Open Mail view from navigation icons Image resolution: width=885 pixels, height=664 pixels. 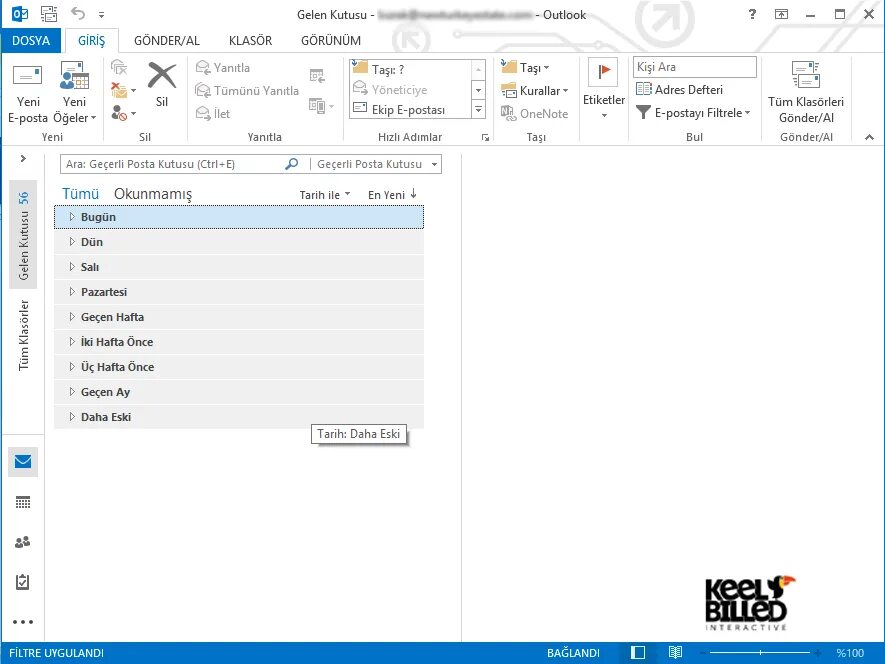[23, 462]
